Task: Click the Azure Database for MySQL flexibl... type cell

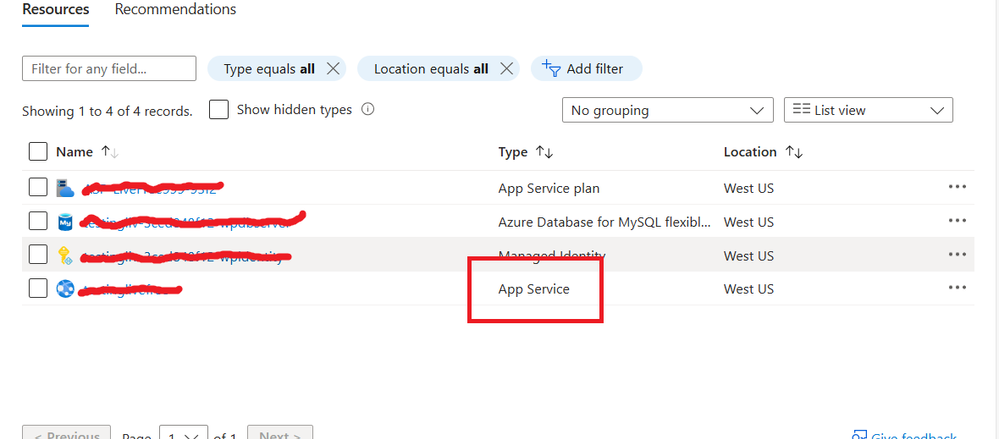Action: coord(605,222)
